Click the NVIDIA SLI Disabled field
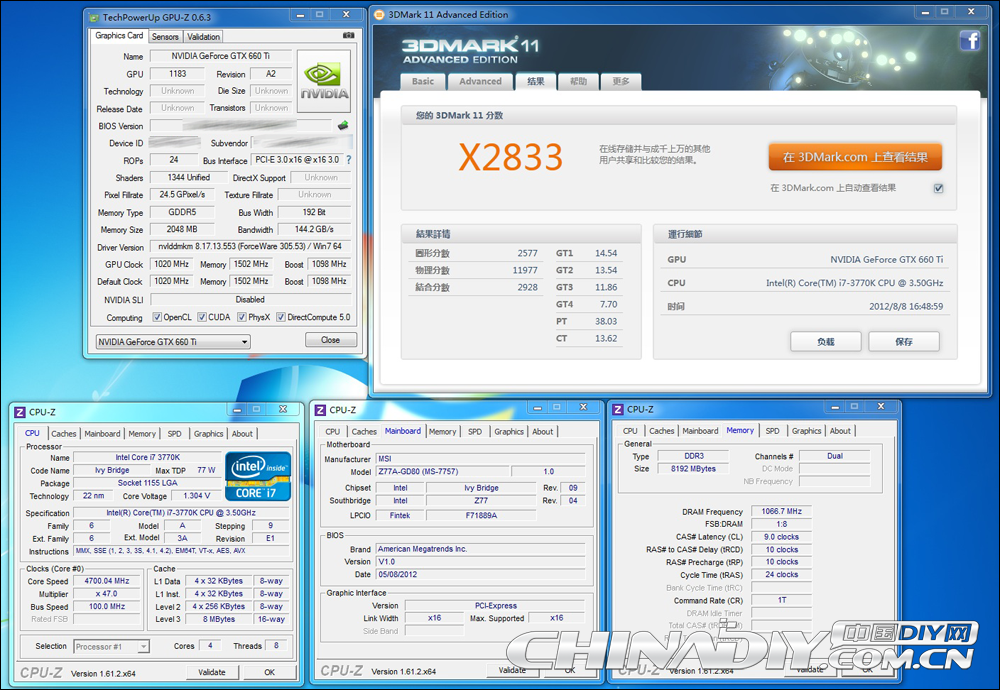The width and height of the screenshot is (1000, 690). 250,300
